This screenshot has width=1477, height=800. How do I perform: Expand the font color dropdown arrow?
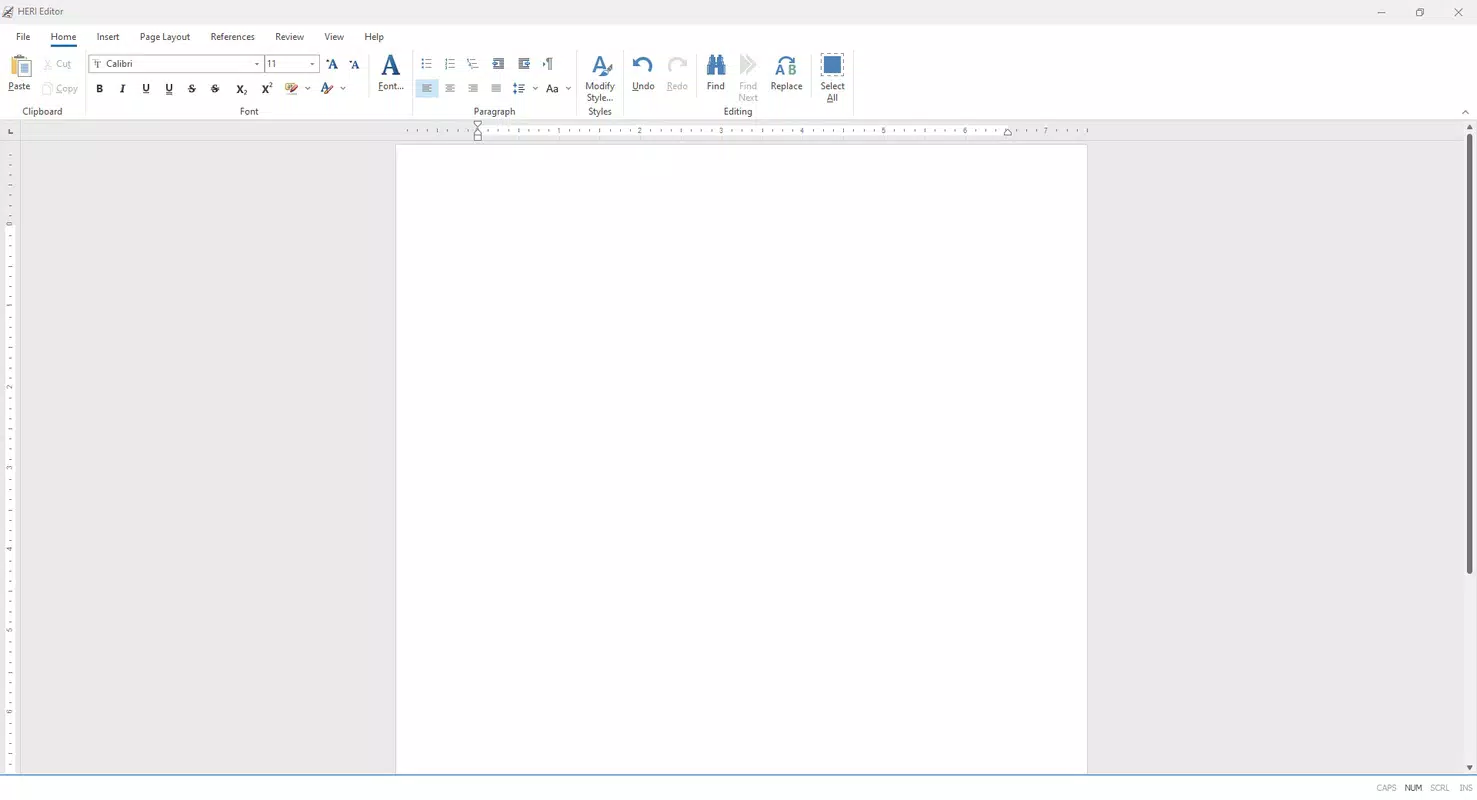point(343,89)
